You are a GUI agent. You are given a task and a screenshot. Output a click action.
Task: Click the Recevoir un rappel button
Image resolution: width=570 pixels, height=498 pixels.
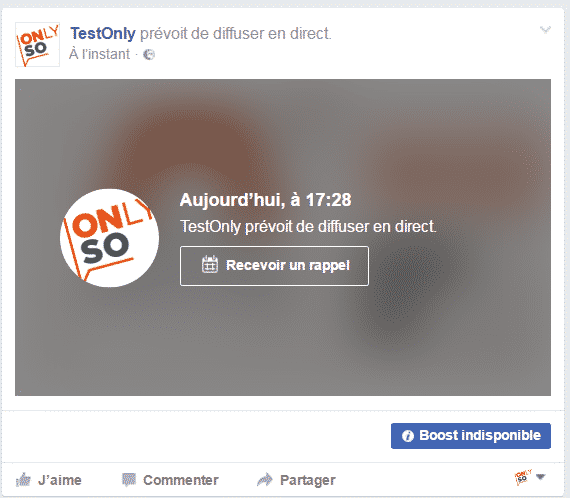coord(274,266)
